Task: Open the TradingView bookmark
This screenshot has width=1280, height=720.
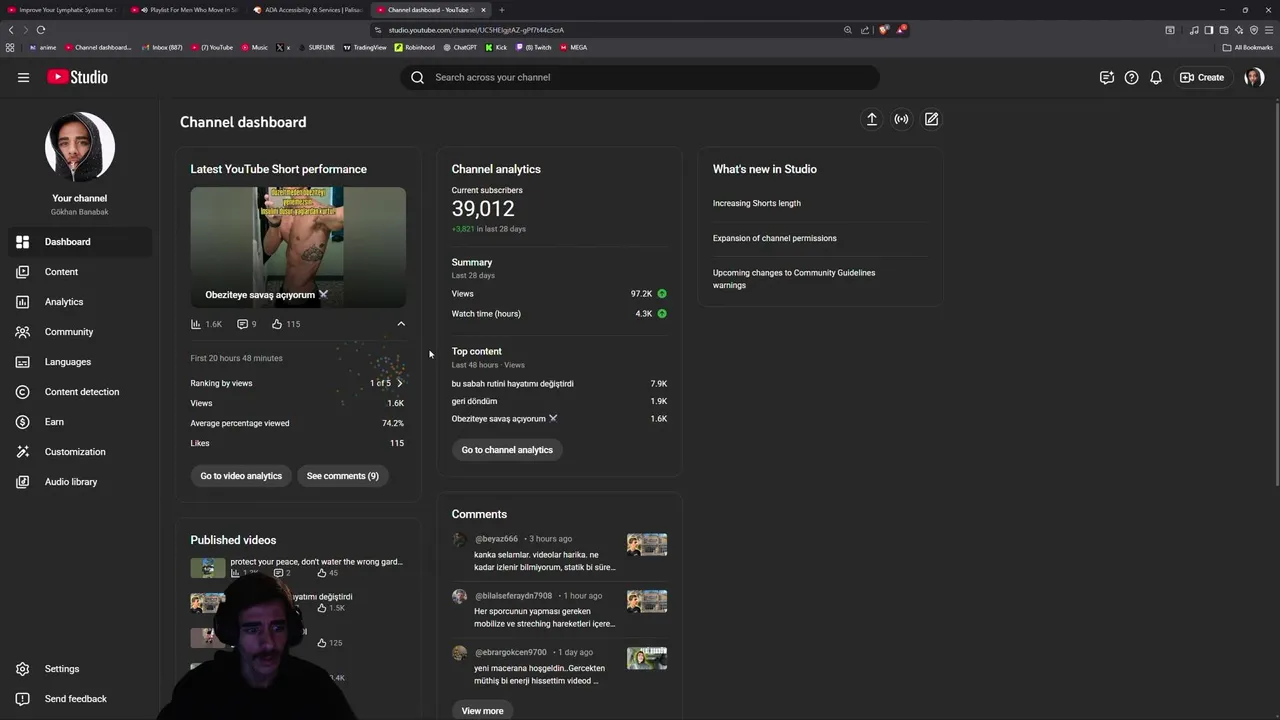Action: point(365,47)
